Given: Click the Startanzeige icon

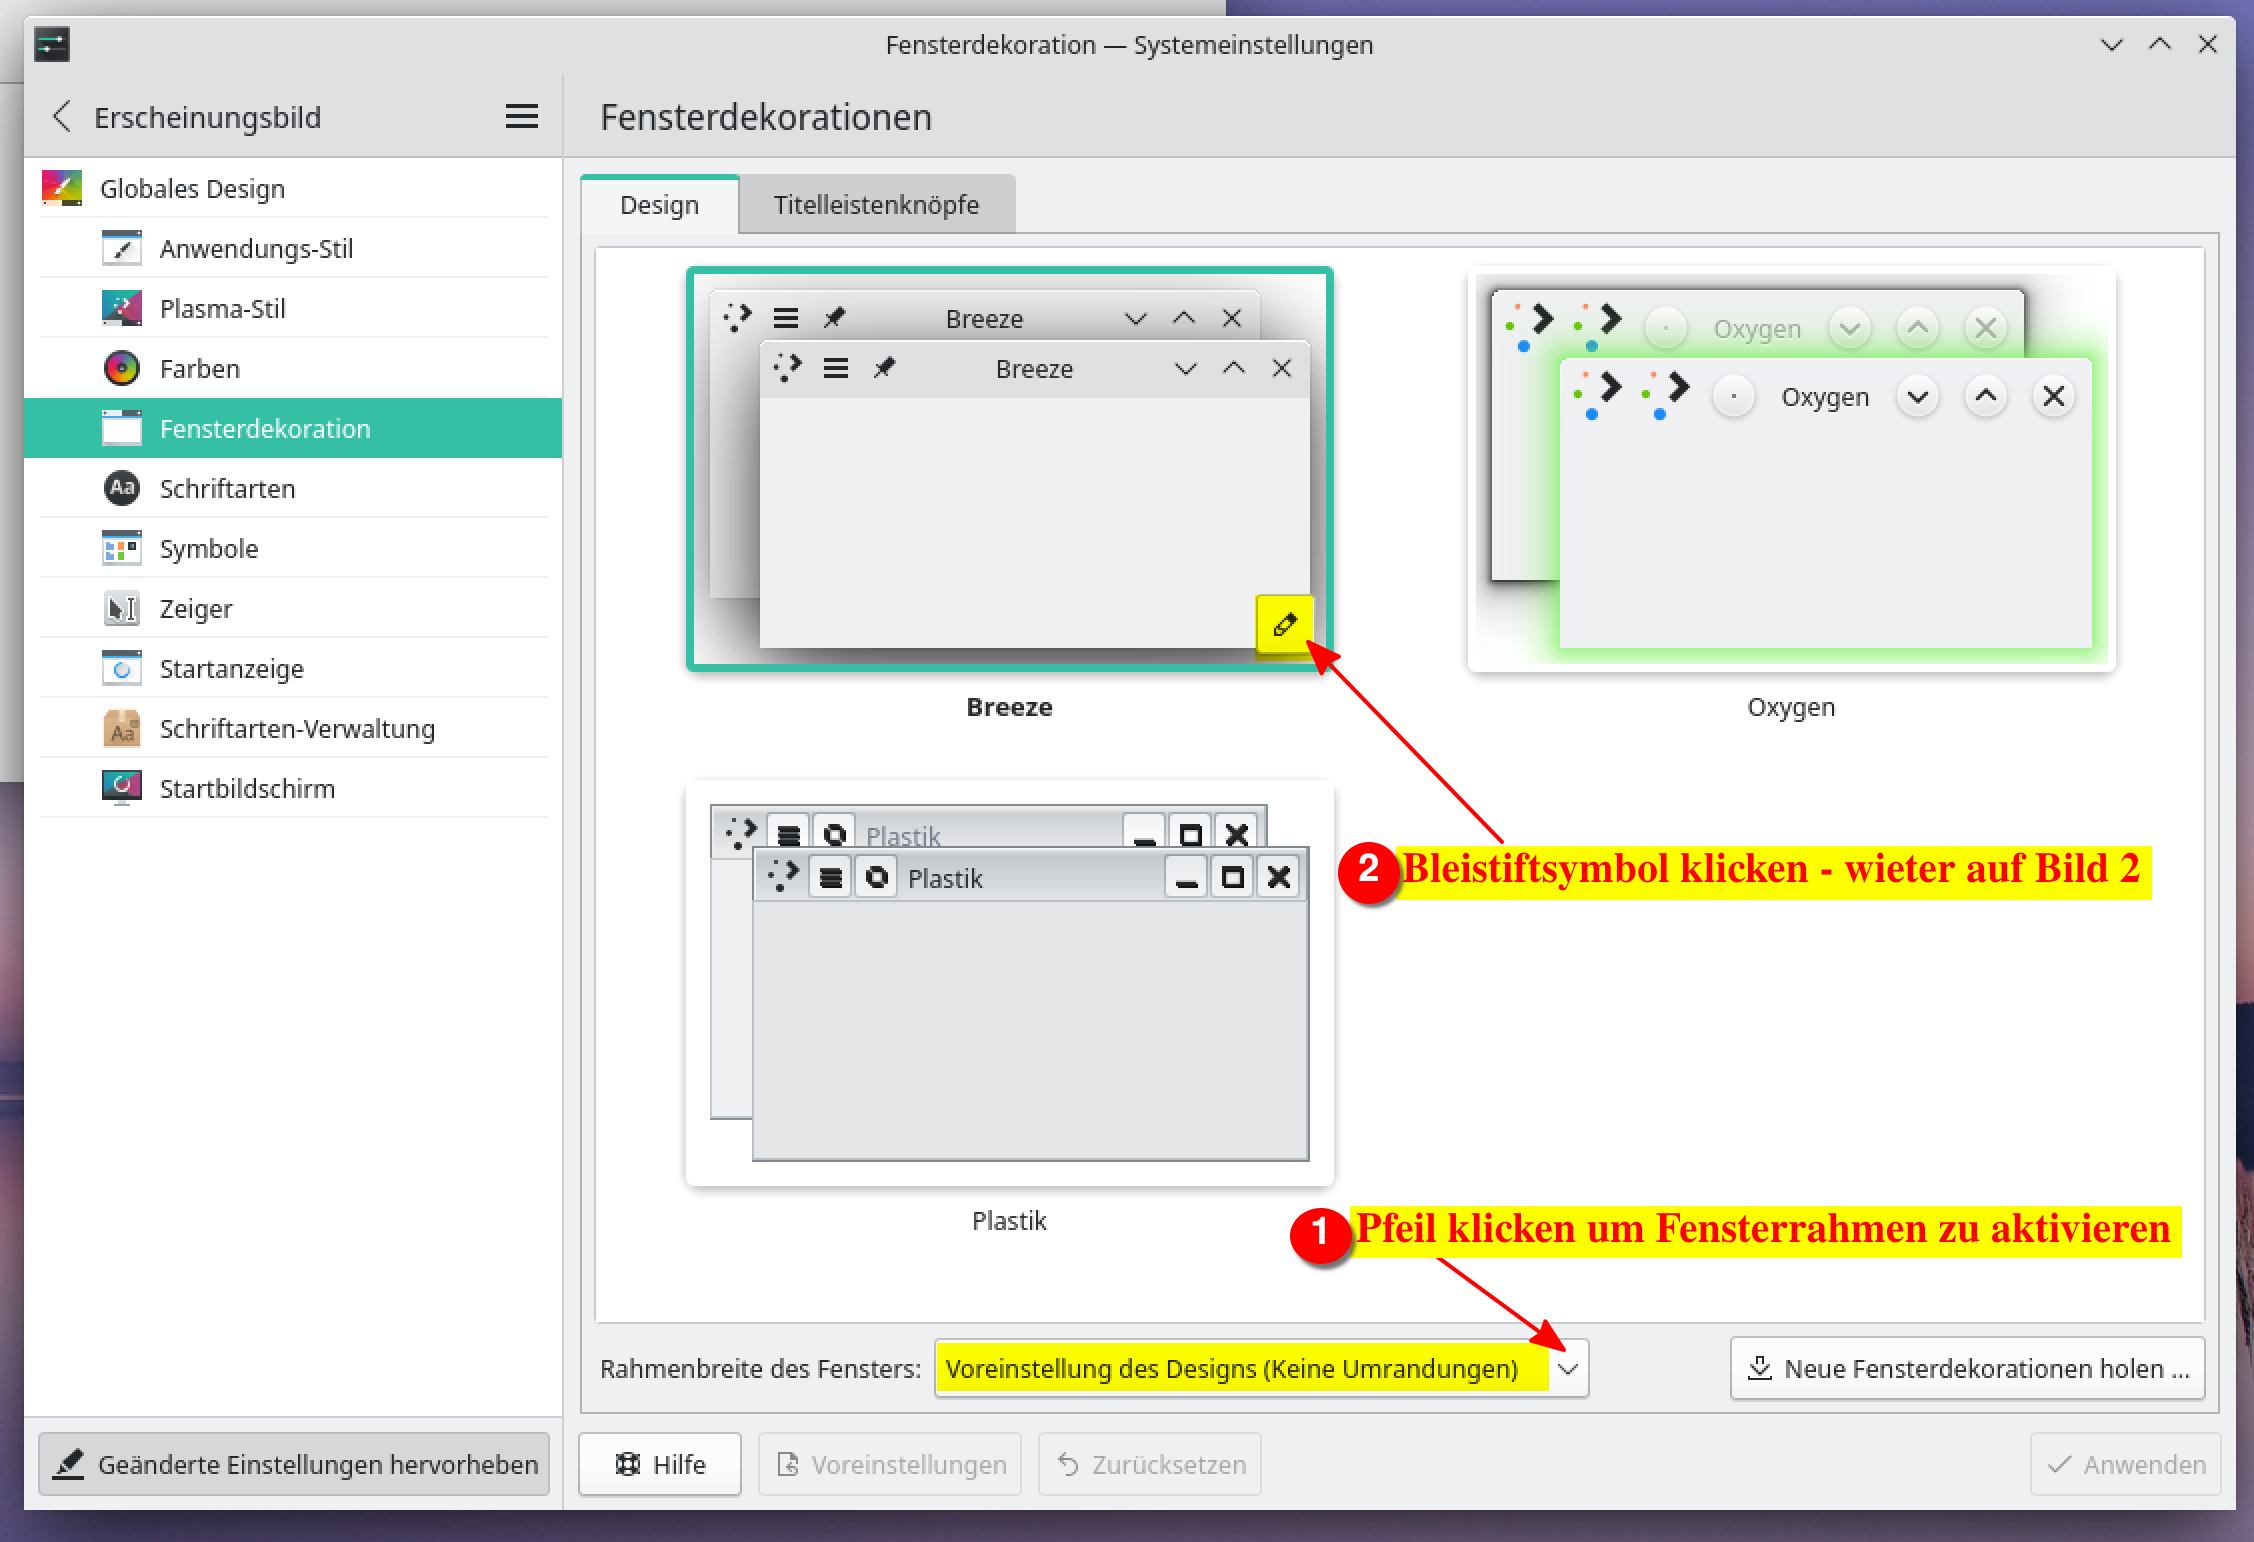Looking at the screenshot, I should 122,668.
